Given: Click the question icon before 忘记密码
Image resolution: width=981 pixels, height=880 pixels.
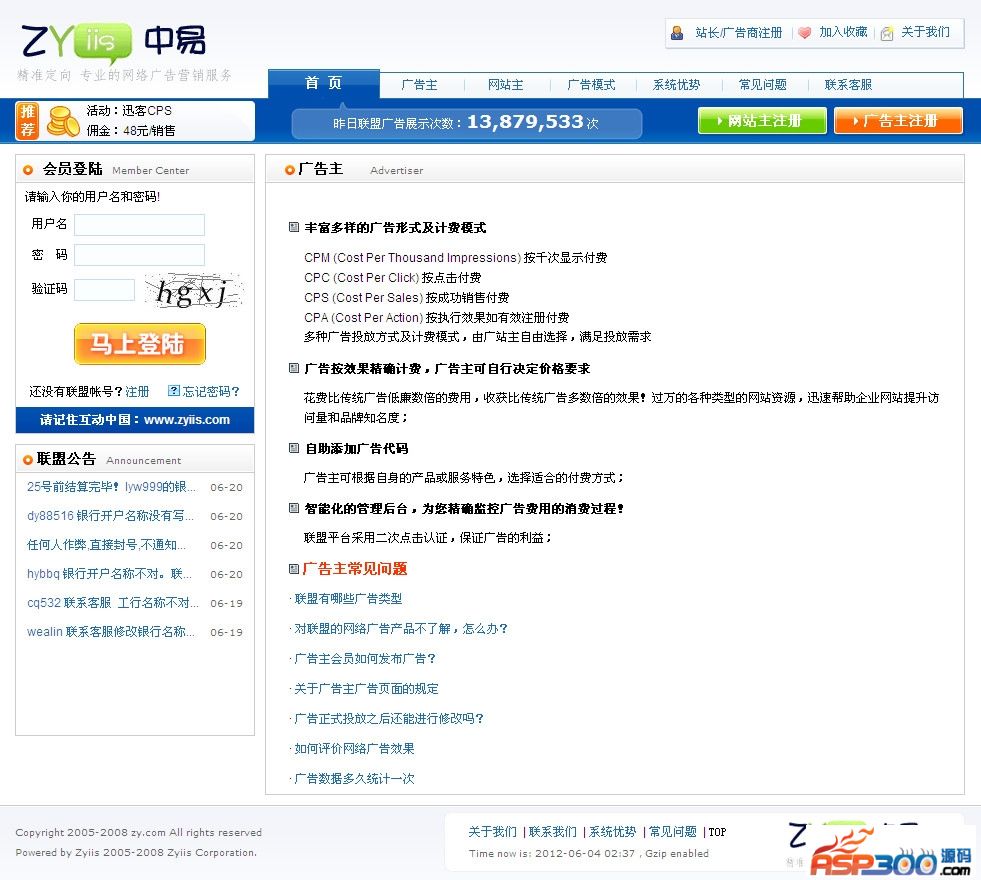Looking at the screenshot, I should [174, 391].
